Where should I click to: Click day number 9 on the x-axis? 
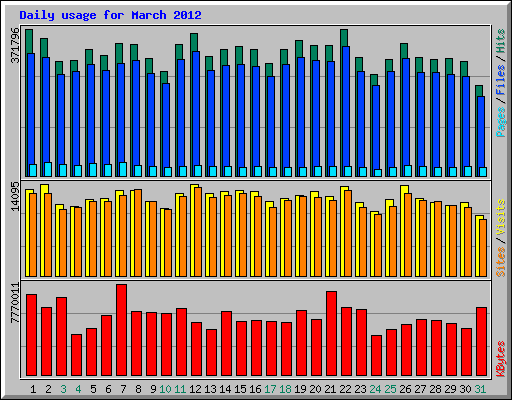click(153, 389)
